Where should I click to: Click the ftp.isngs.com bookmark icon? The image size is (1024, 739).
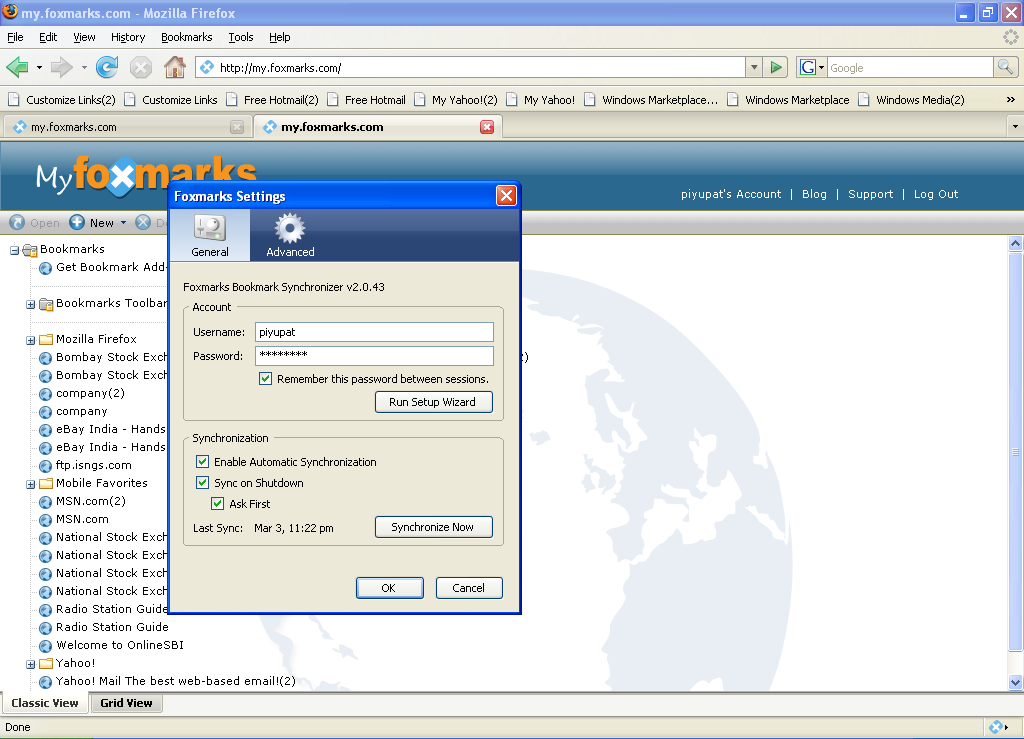[45, 466]
